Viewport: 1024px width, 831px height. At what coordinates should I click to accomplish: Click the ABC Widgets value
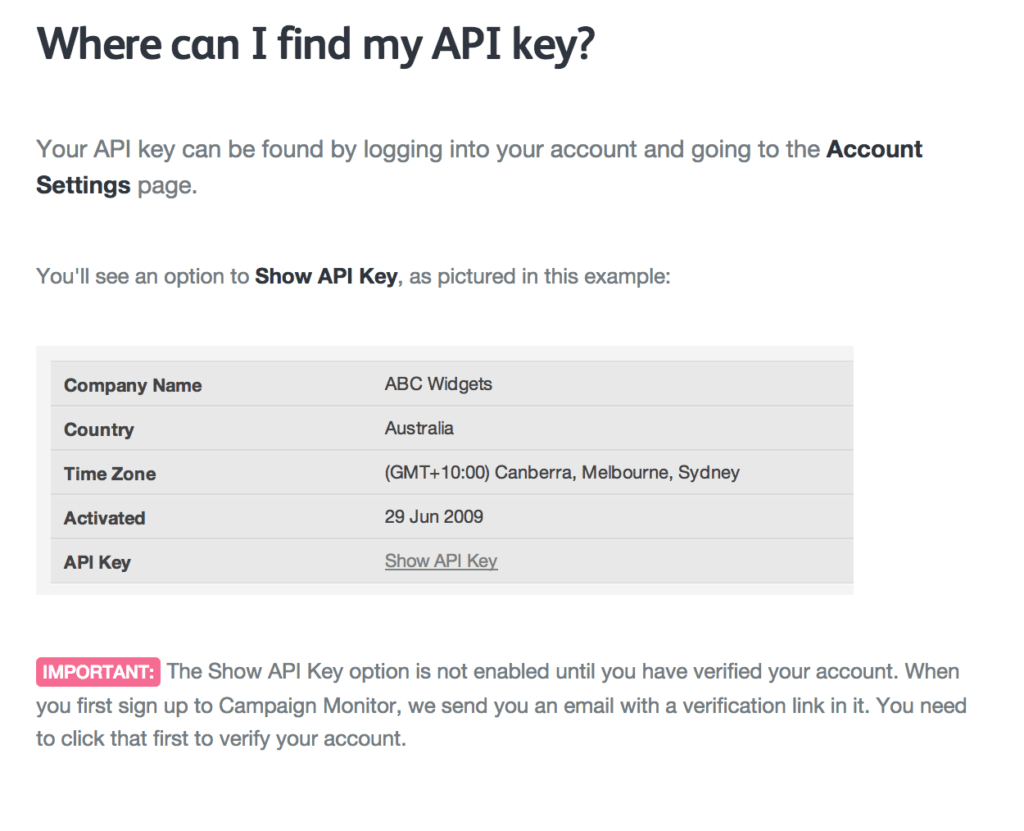pos(438,384)
